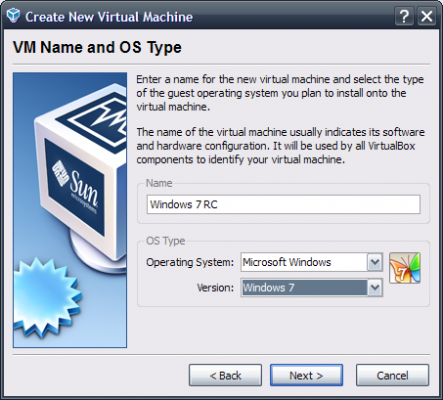443x400 pixels.
Task: Cancel the virtual machine wizard
Action: (x=392, y=375)
